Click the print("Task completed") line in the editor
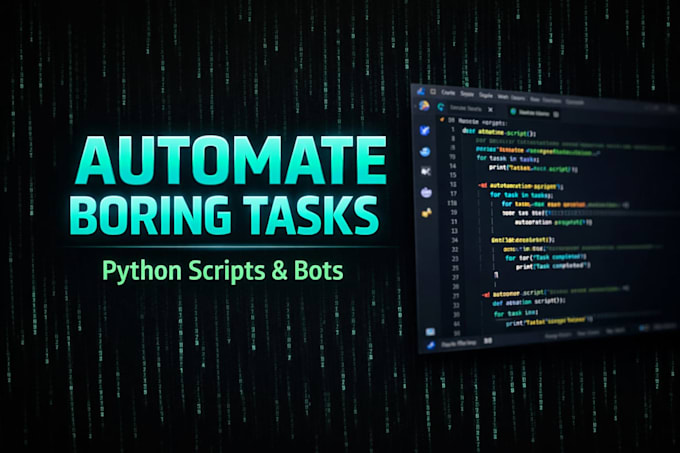Screen dimensions: 680x453 tap(553, 266)
